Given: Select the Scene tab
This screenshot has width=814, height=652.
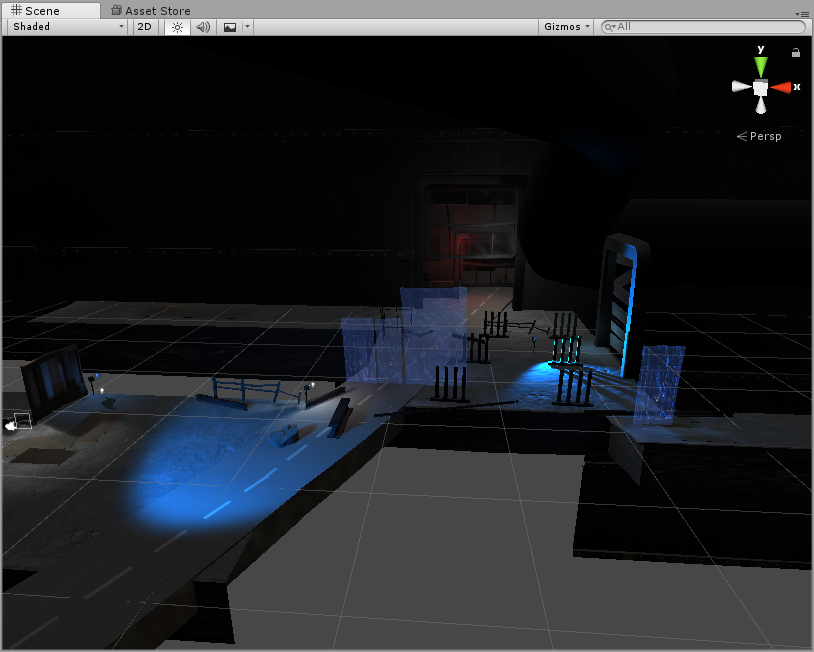Looking at the screenshot, I should [x=36, y=11].
